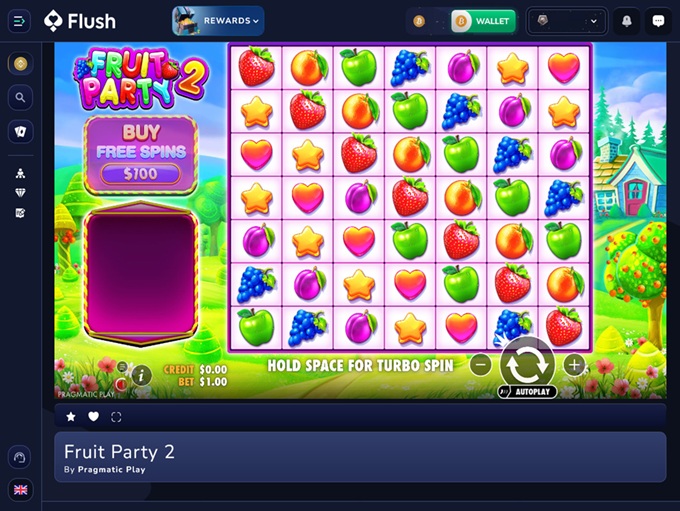This screenshot has height=511, width=680.
Task: Increase bet with the plus button
Action: tap(574, 365)
